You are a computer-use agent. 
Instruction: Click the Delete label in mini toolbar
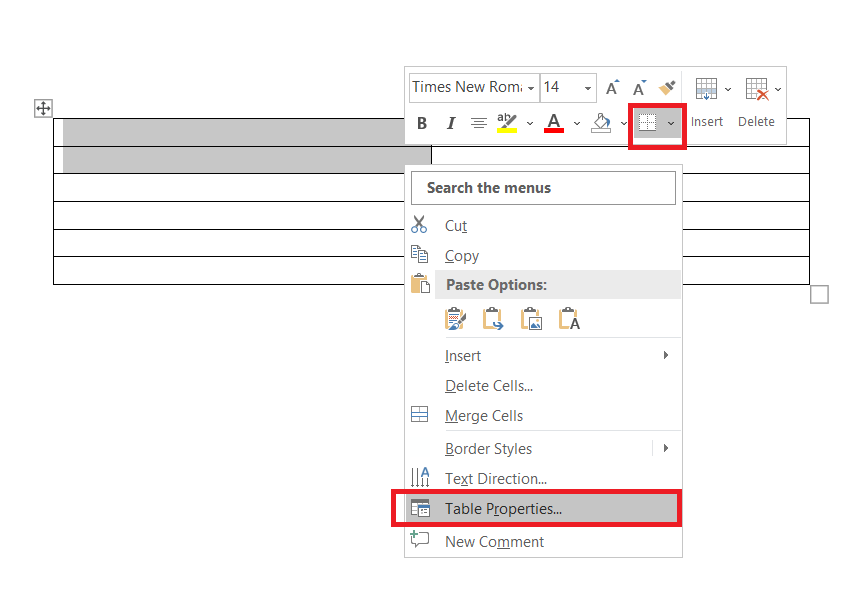pyautogui.click(x=756, y=122)
